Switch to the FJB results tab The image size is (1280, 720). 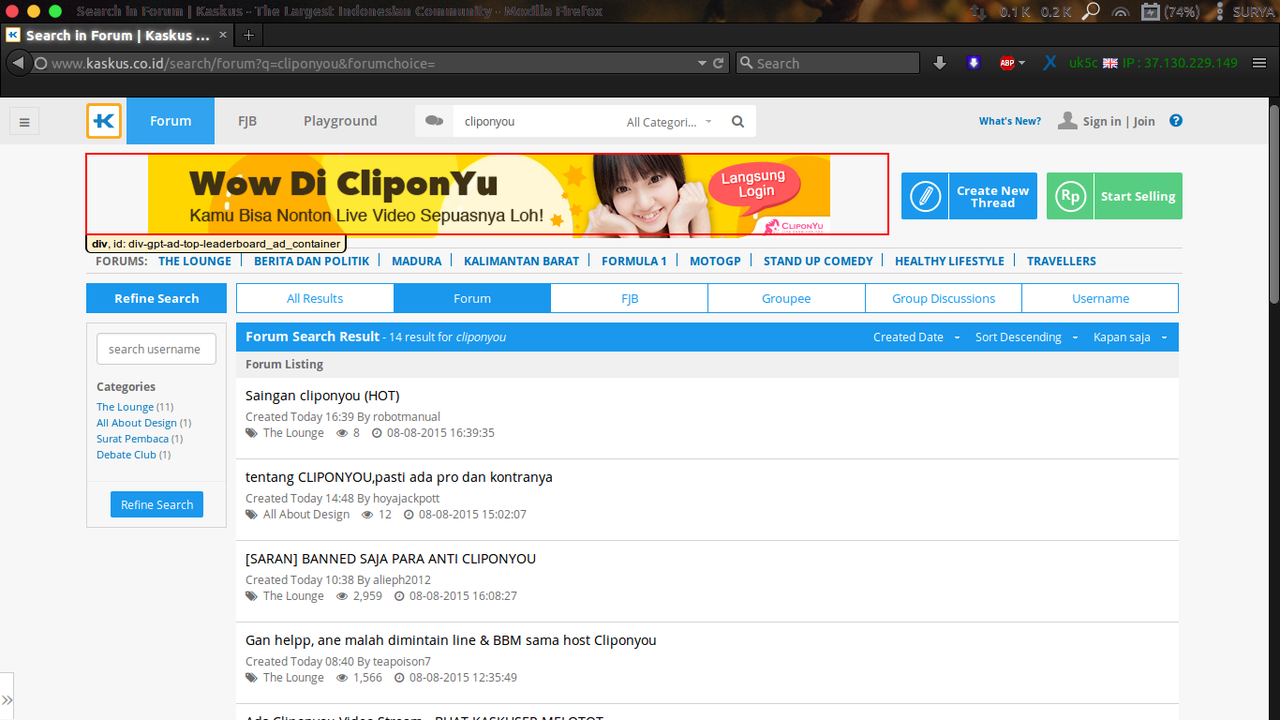point(629,298)
